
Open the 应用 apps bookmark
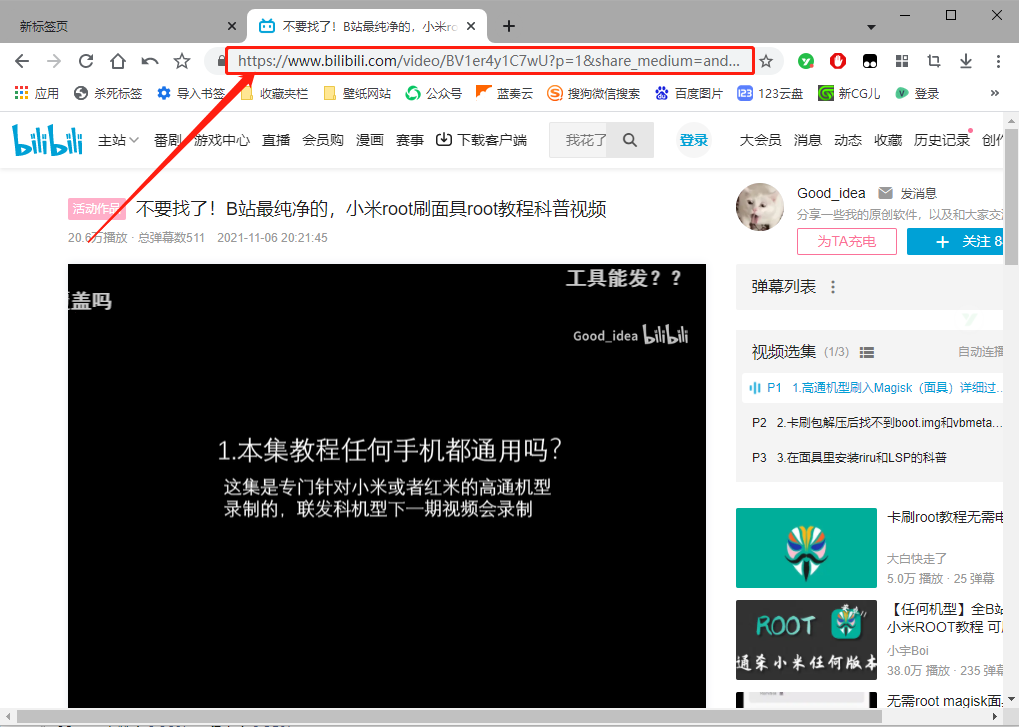36,94
